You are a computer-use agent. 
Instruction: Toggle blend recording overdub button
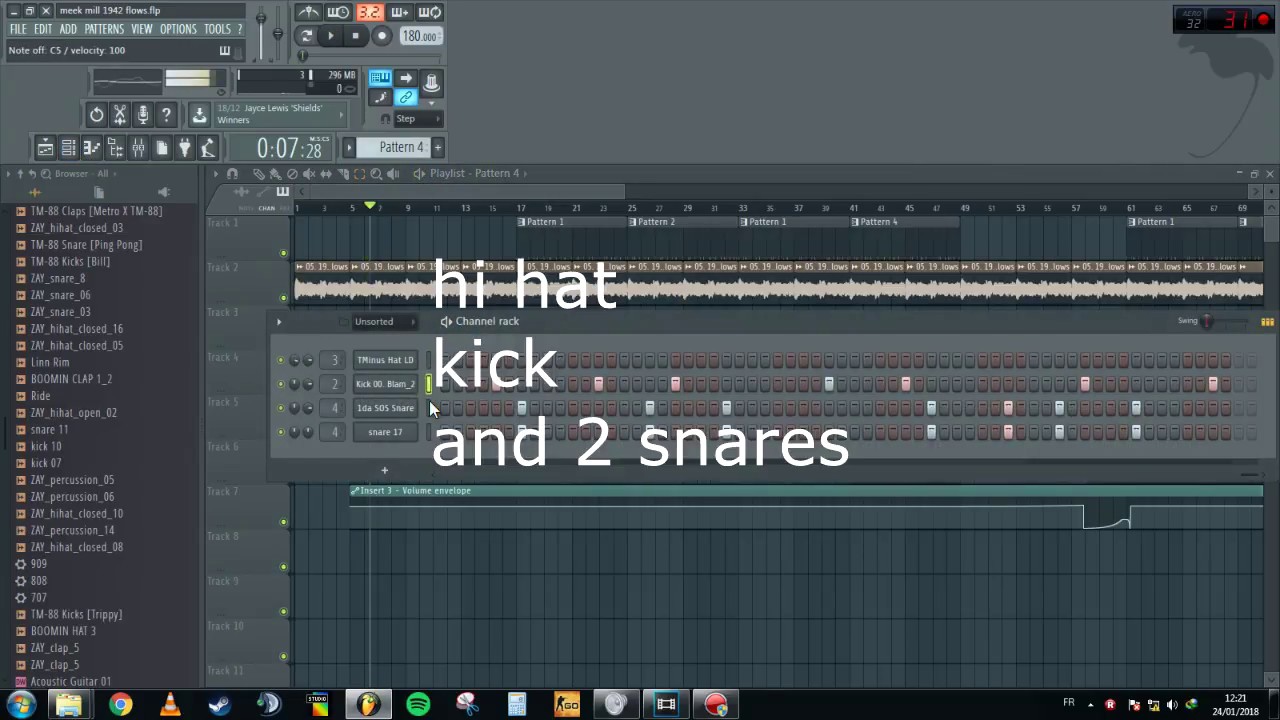click(400, 12)
